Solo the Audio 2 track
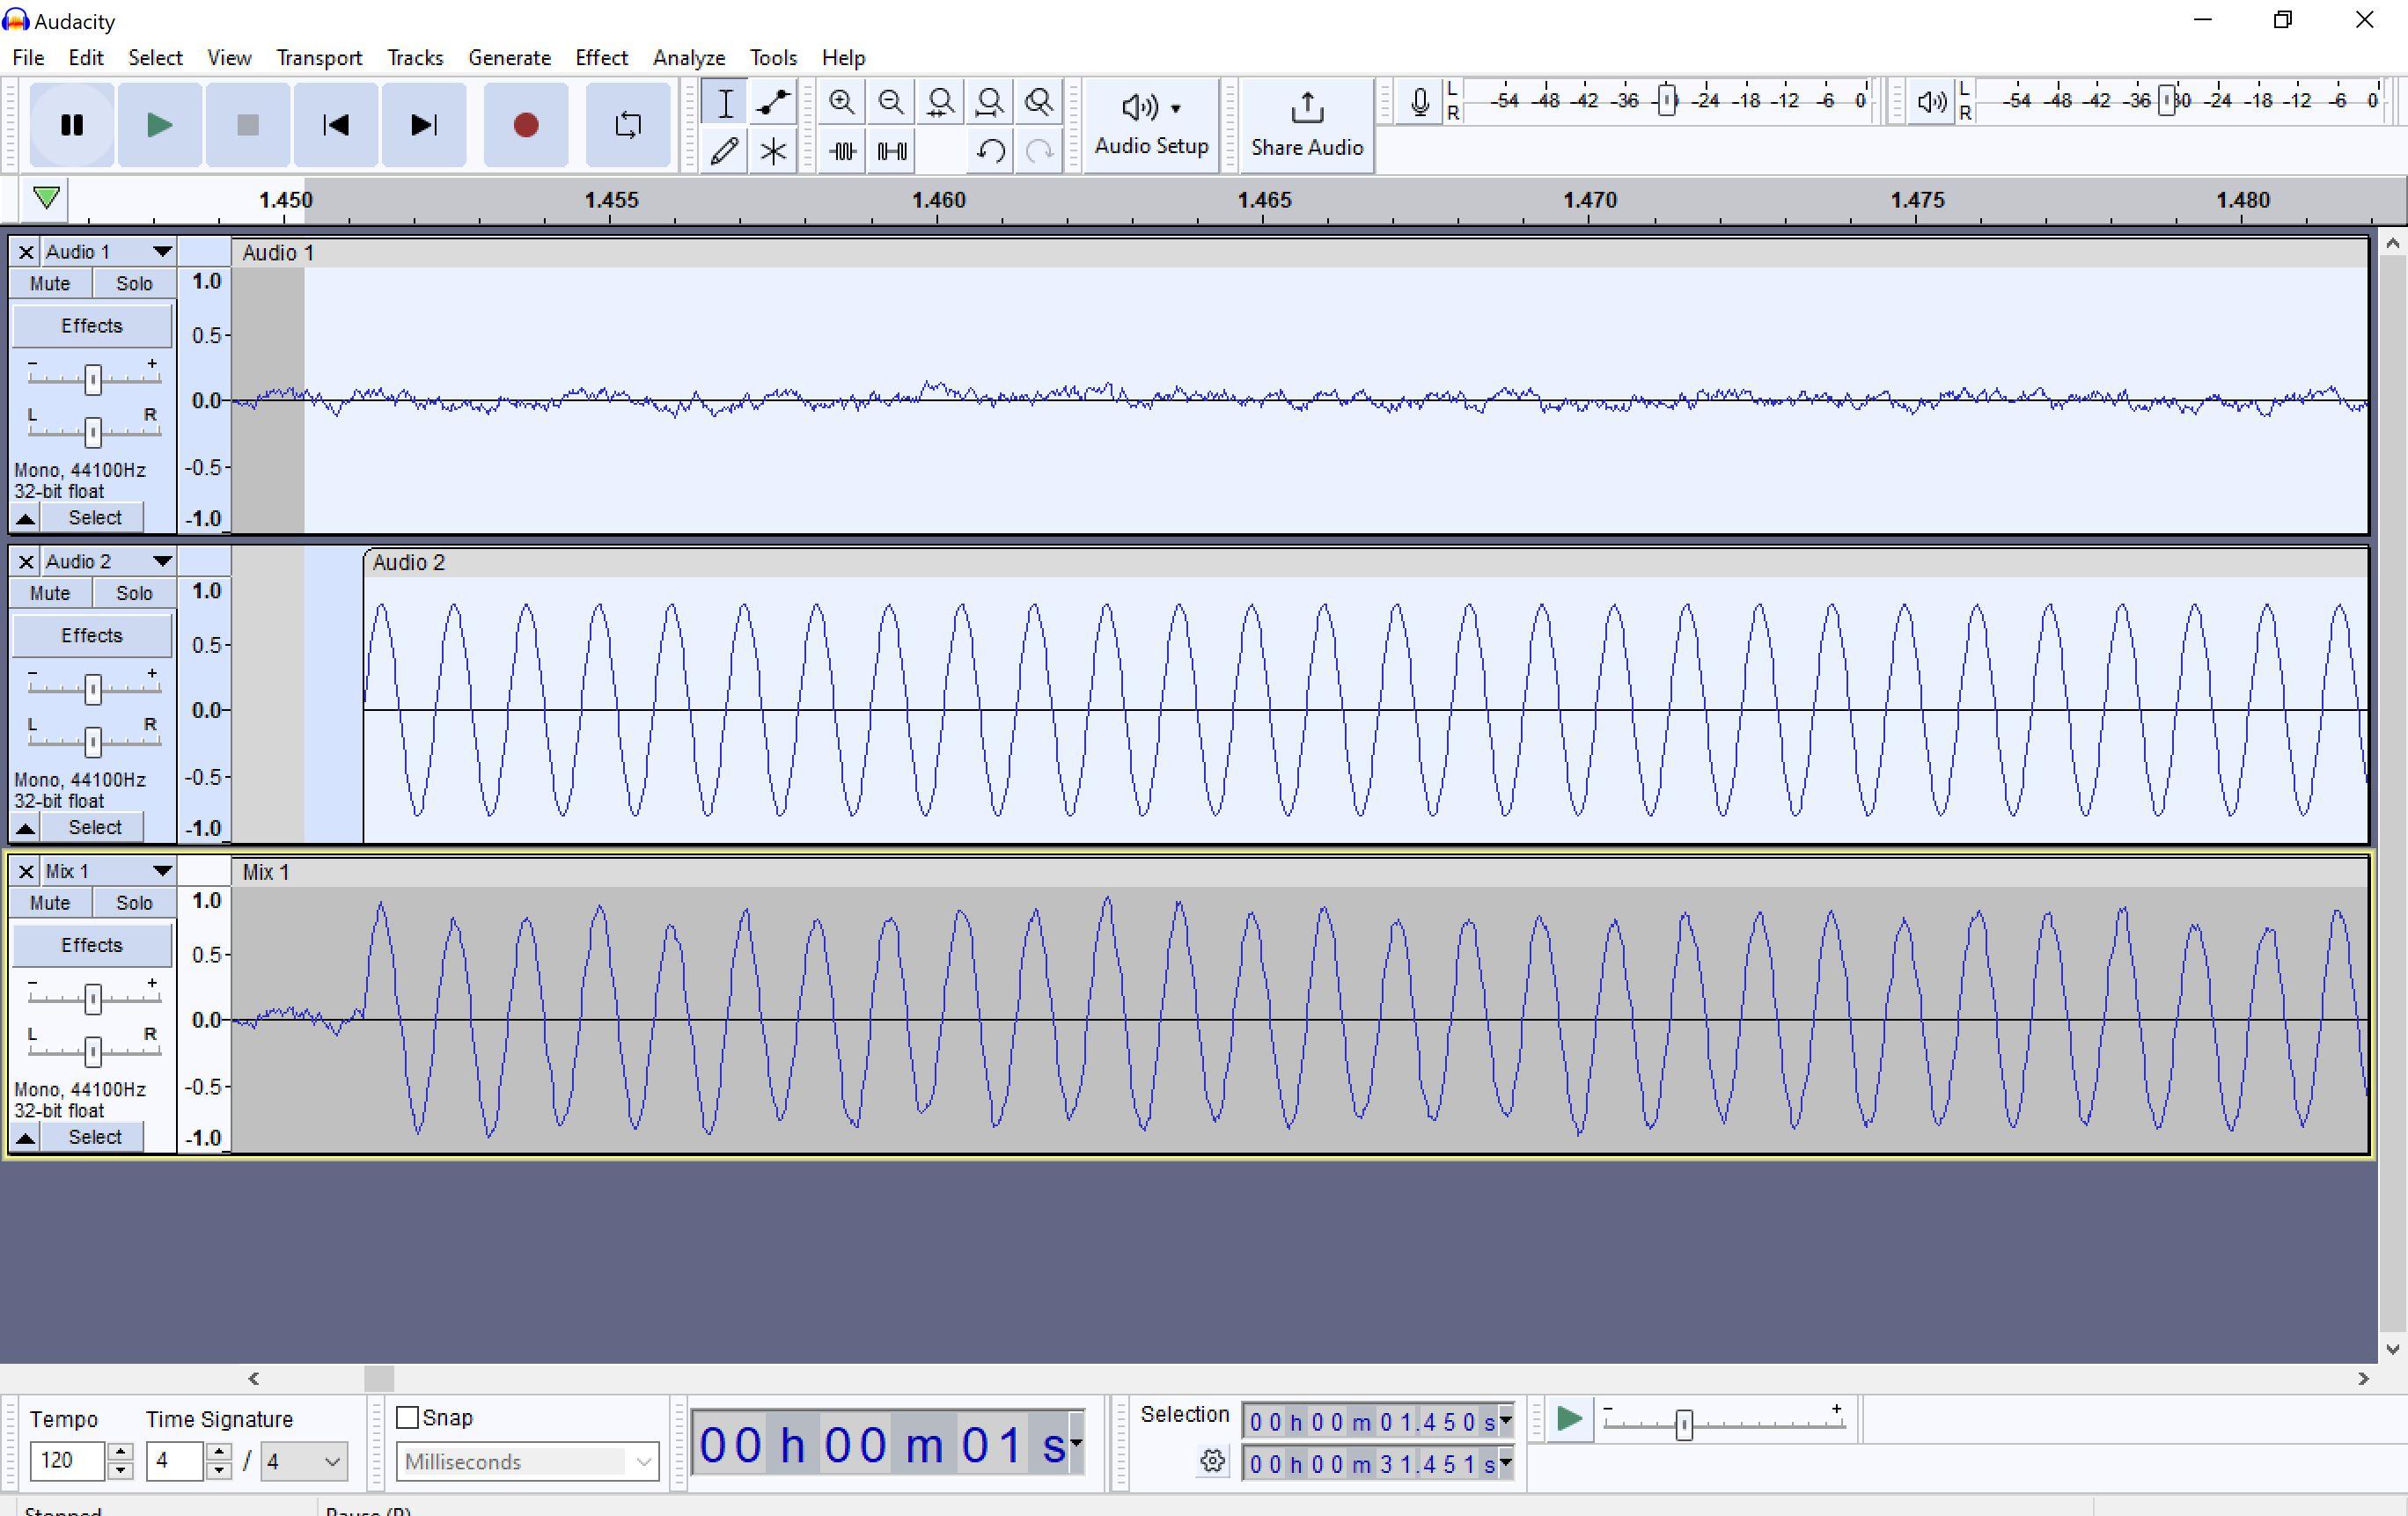2408x1516 pixels. 134,594
